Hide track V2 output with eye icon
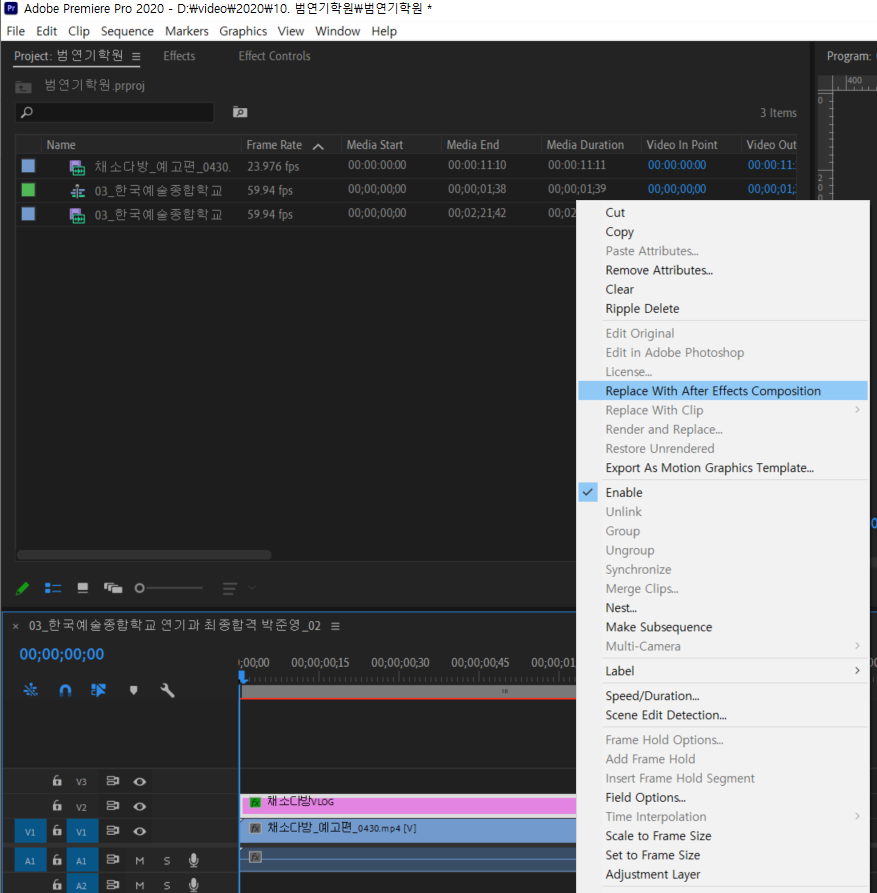The height and width of the screenshot is (893, 877). tap(140, 806)
